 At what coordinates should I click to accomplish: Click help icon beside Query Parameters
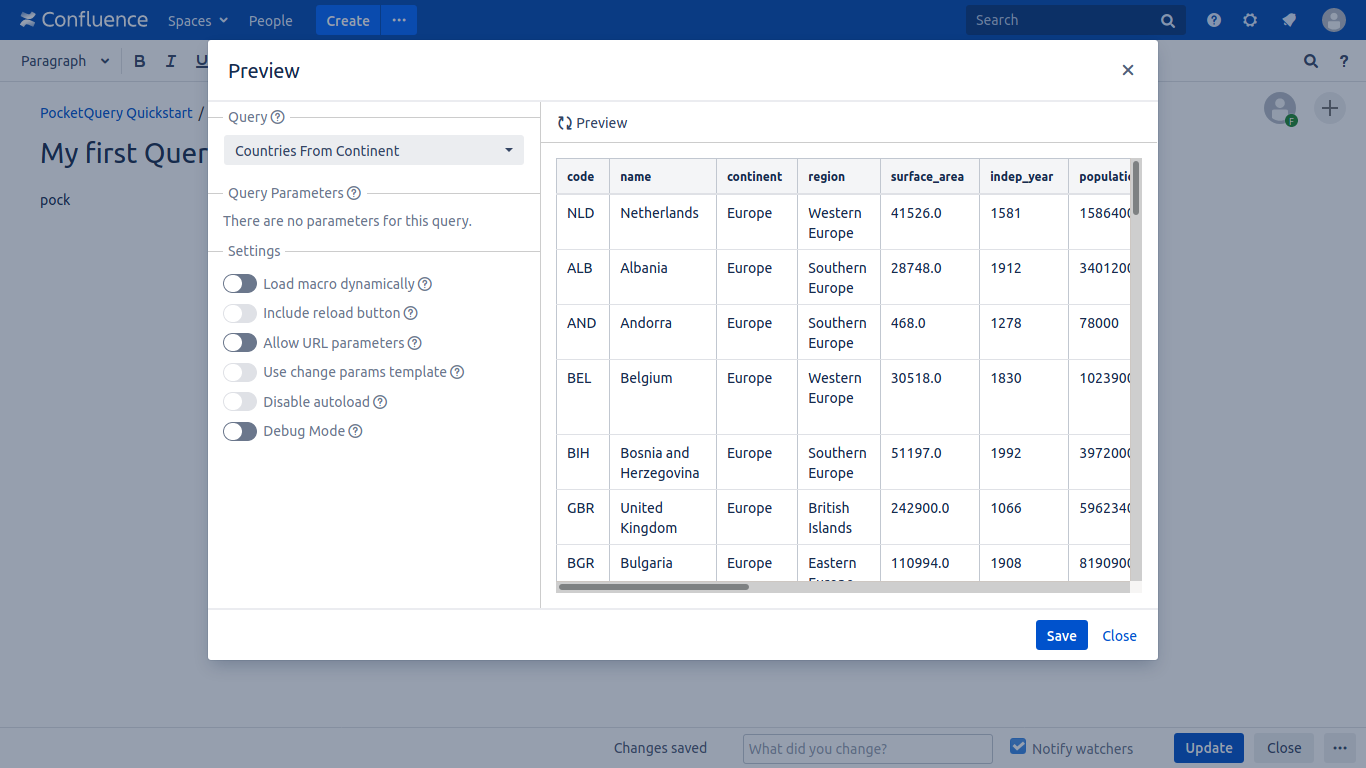(x=354, y=193)
